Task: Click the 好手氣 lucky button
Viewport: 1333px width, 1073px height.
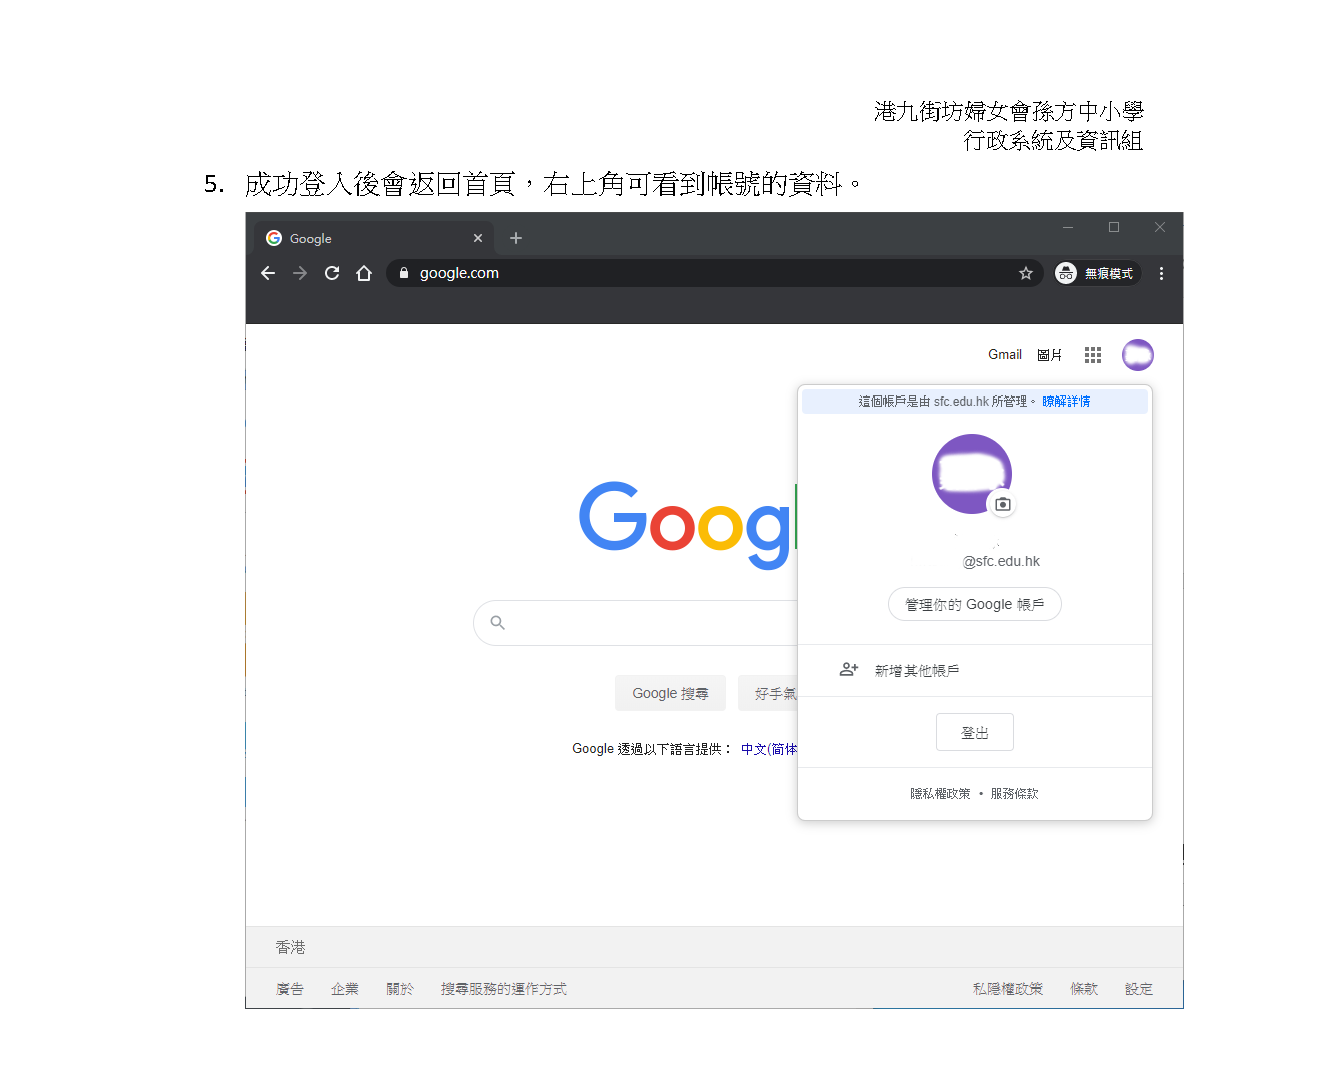Action: 768,693
